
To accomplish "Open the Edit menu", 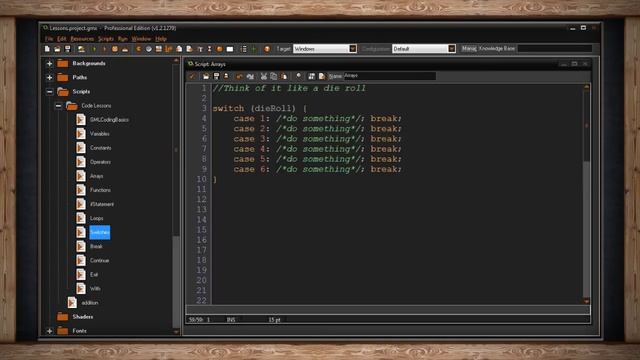I will (62, 39).
